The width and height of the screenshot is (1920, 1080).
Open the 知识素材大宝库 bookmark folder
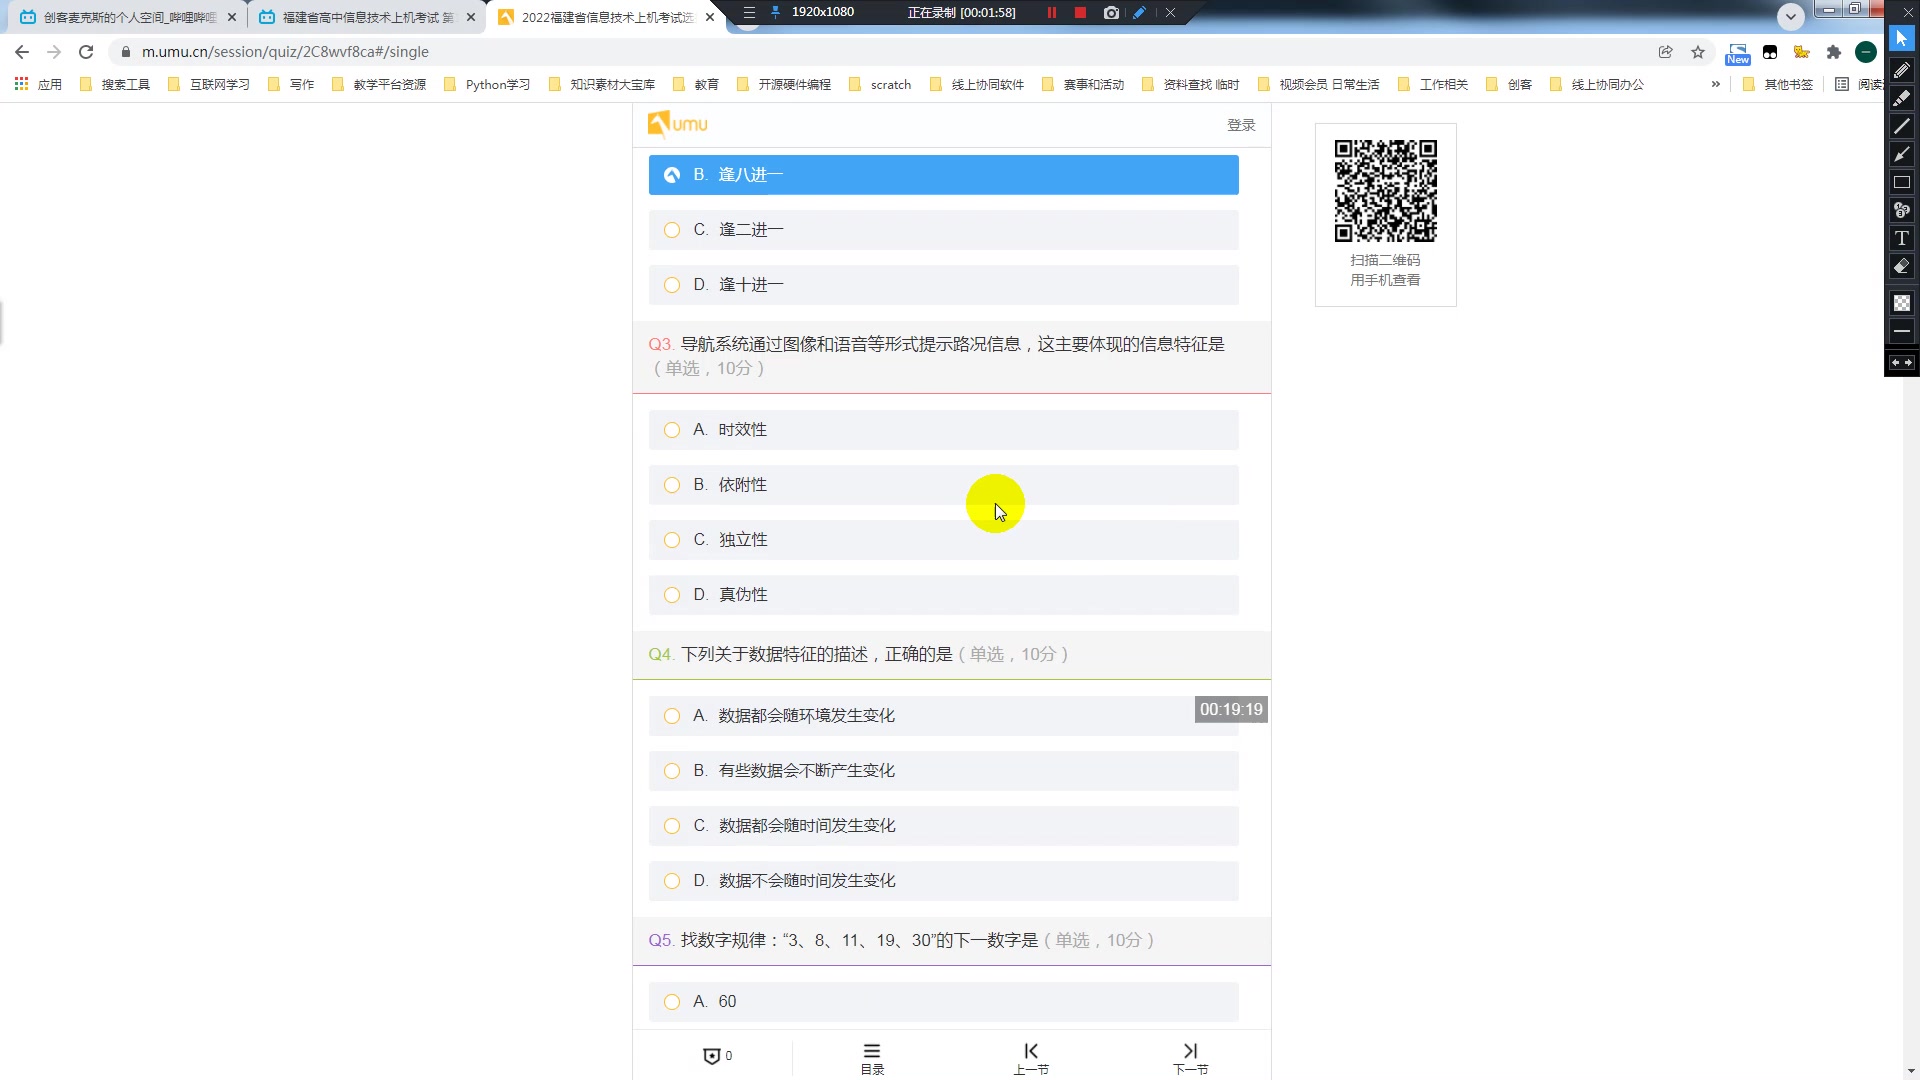(603, 85)
